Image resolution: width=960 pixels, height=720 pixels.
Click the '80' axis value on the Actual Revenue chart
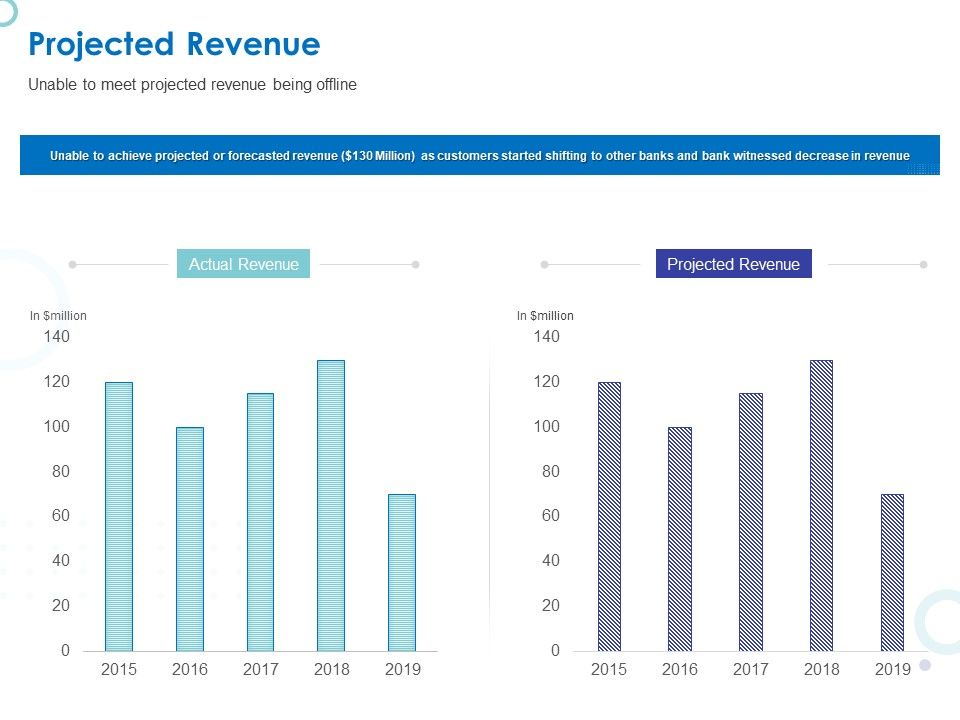coord(61,471)
